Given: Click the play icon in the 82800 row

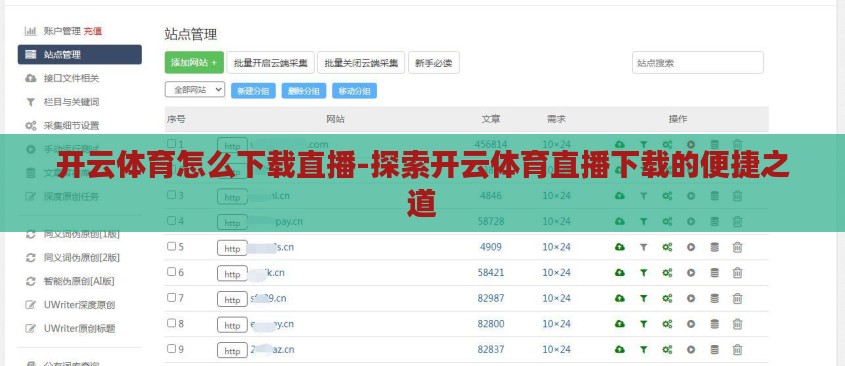Looking at the screenshot, I should click(691, 324).
